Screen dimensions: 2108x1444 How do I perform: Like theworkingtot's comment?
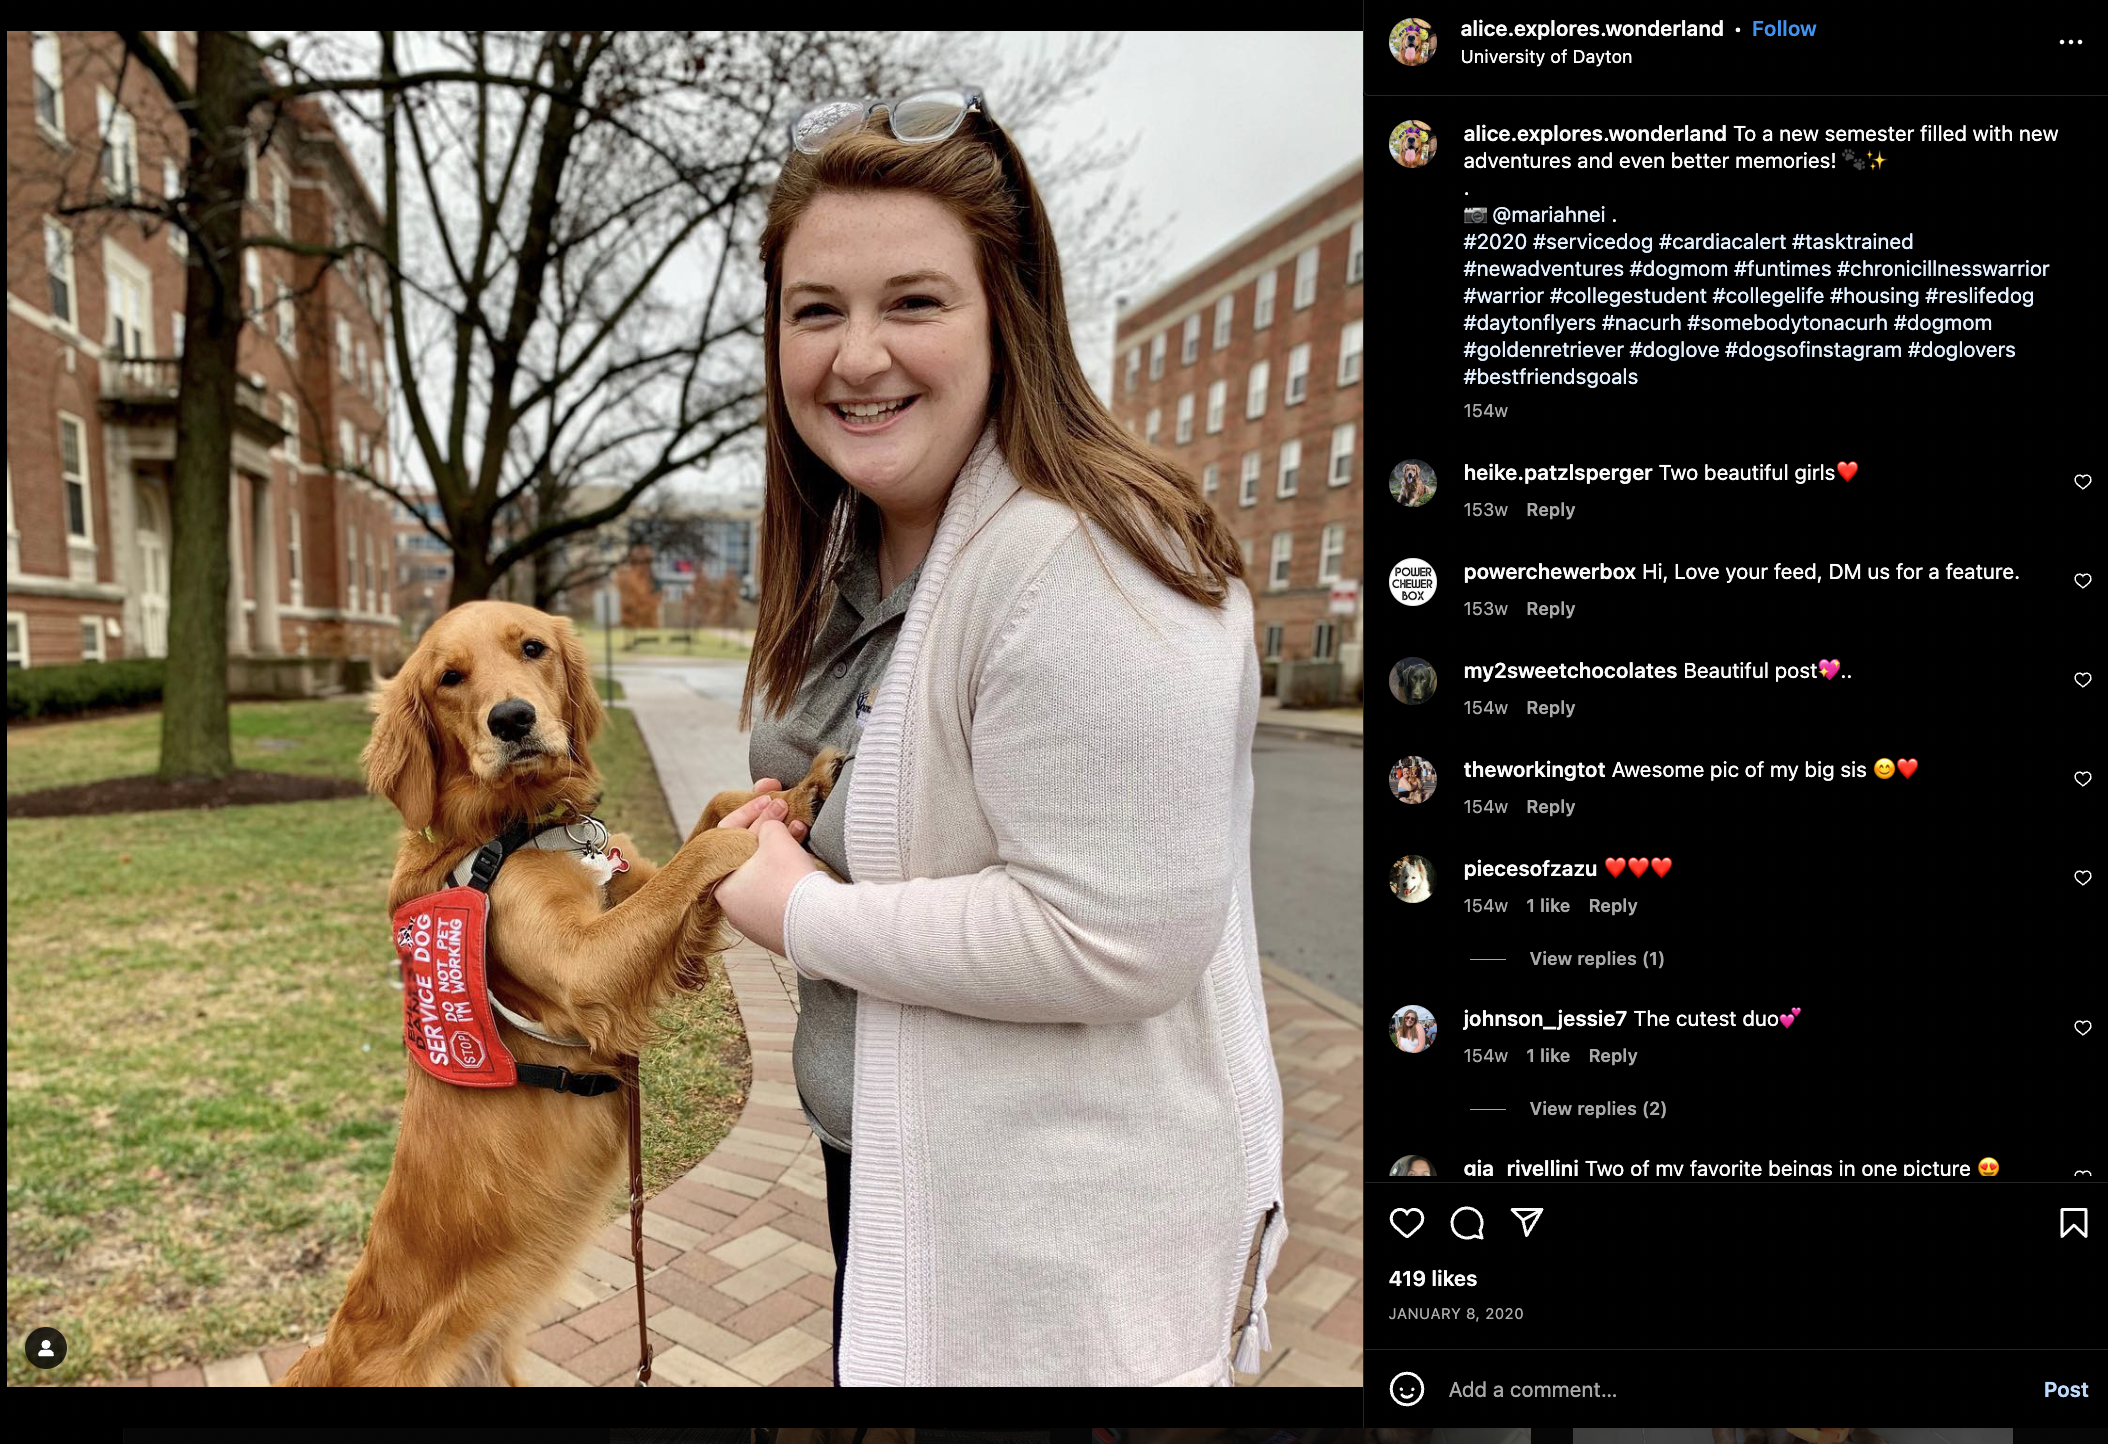2082,779
